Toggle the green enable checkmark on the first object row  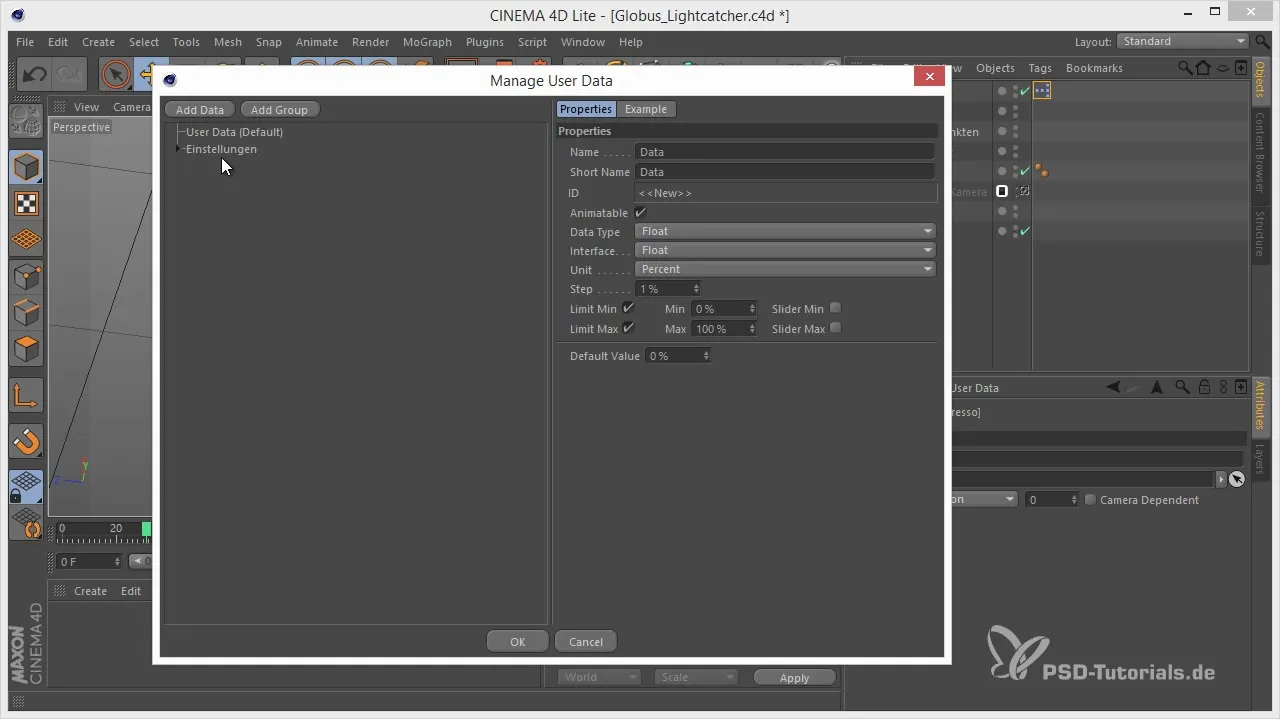coord(1025,90)
